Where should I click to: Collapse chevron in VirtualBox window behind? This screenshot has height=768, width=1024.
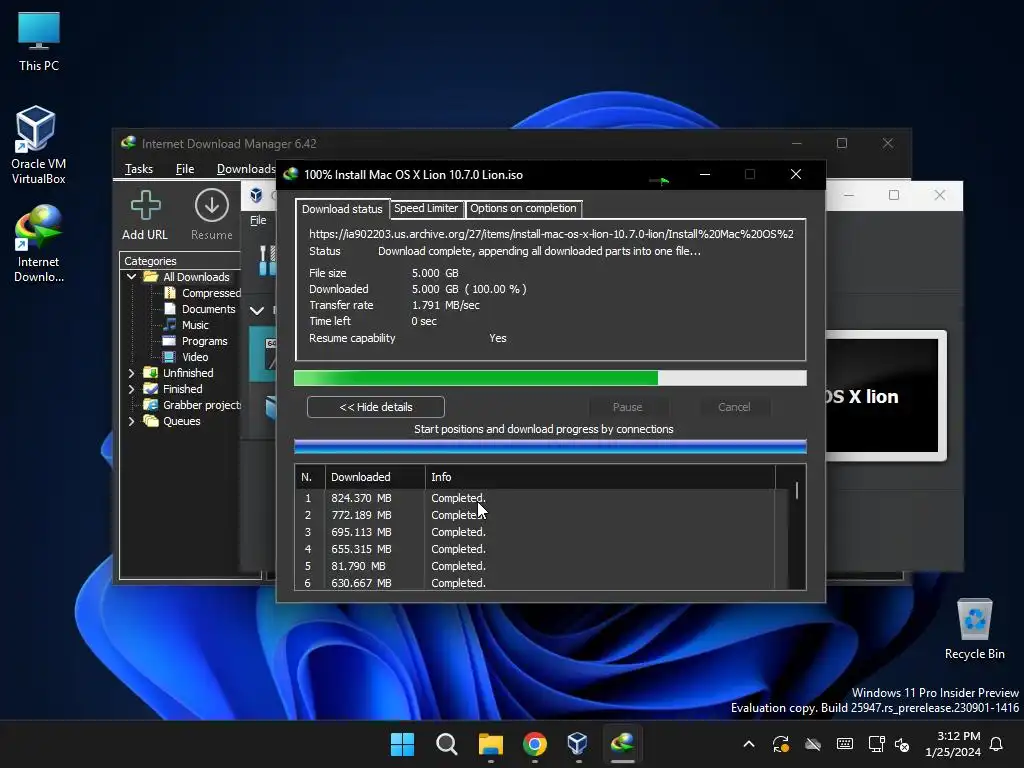pyautogui.click(x=257, y=310)
